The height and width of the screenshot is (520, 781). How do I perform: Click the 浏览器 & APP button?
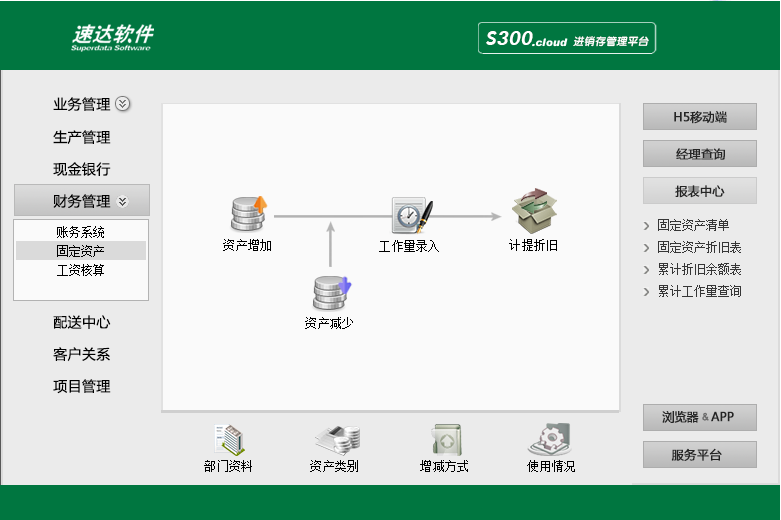click(x=700, y=417)
